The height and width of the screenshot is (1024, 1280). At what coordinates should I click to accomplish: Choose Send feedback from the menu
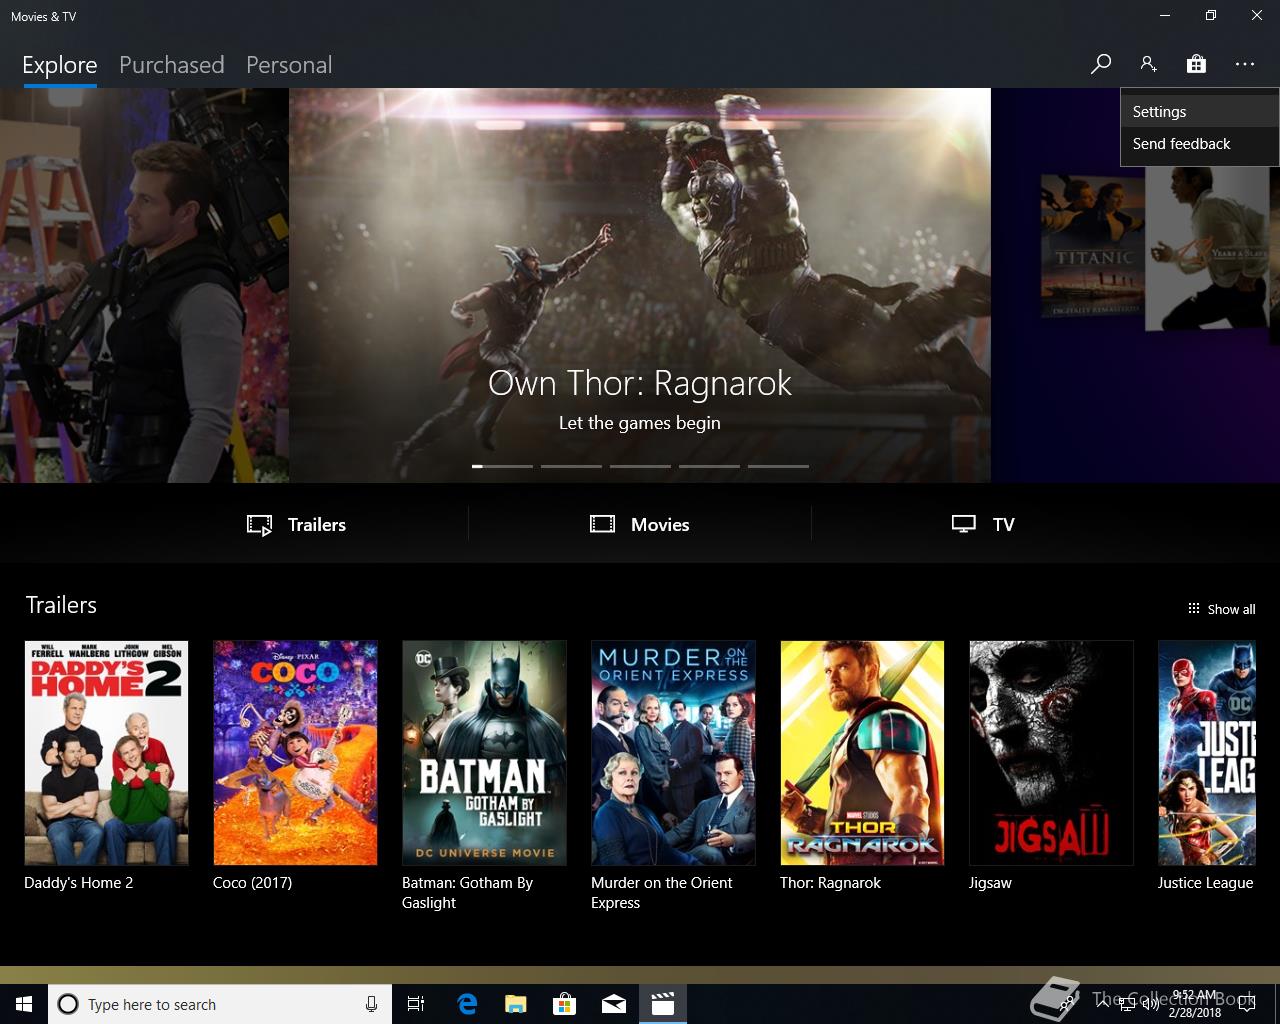tap(1199, 144)
